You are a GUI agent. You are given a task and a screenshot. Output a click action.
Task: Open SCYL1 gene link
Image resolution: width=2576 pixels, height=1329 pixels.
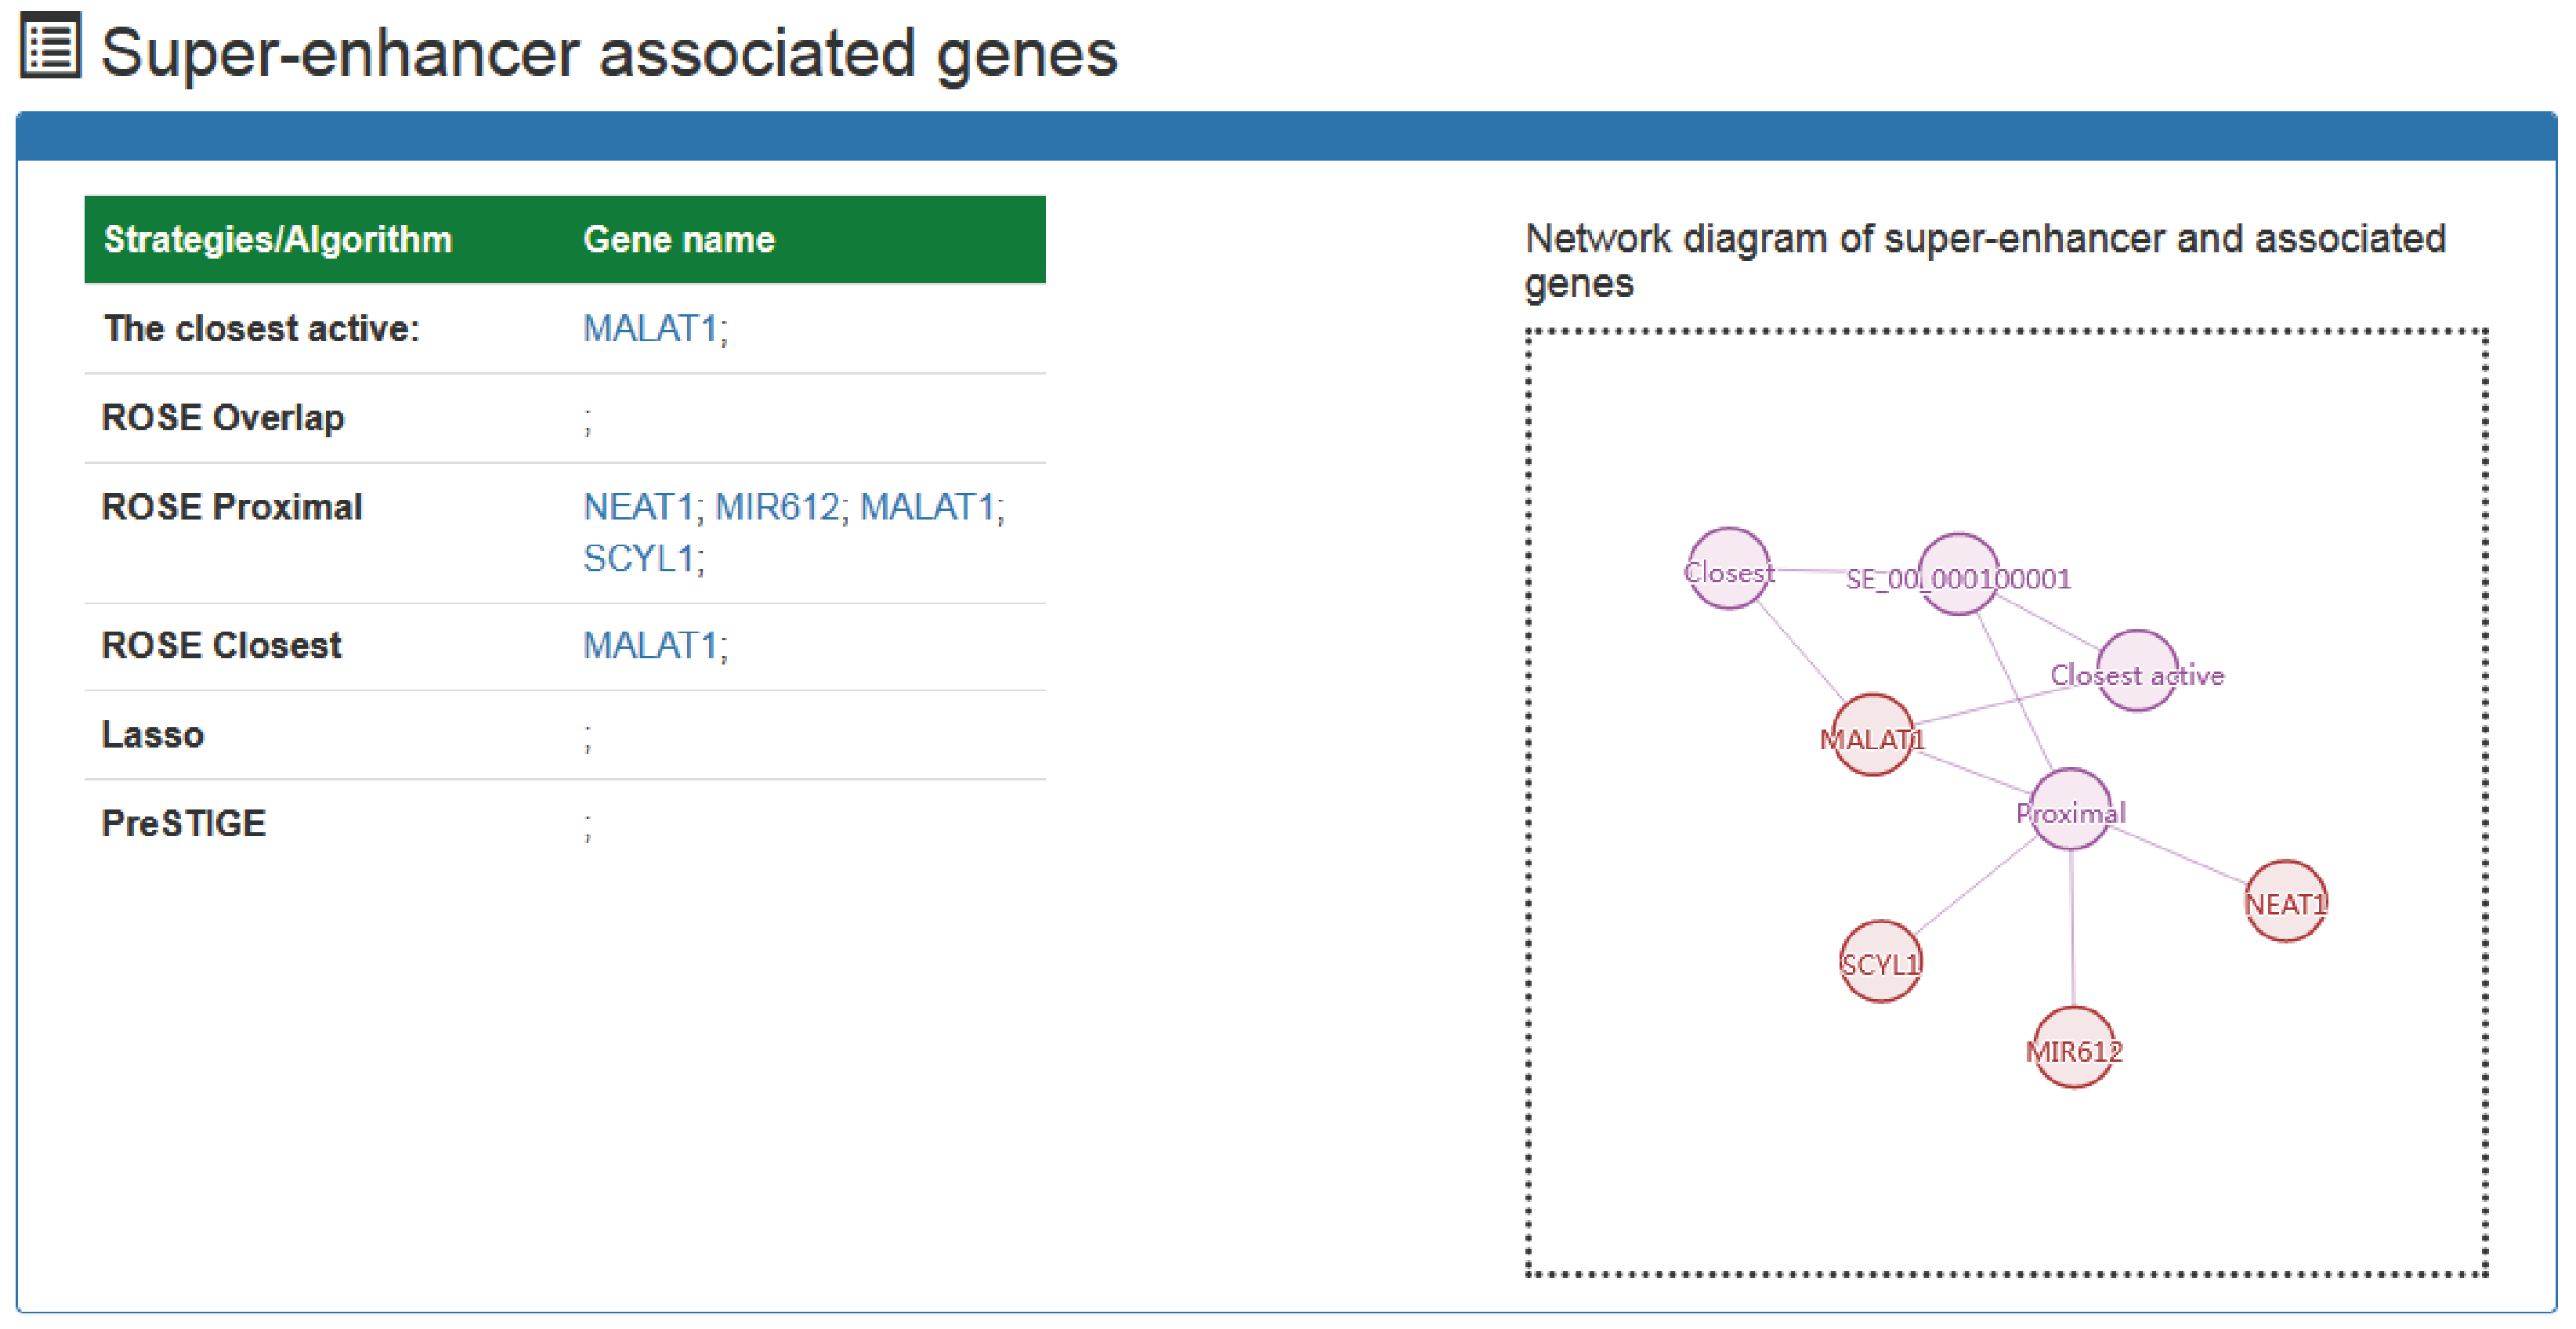click(x=638, y=558)
